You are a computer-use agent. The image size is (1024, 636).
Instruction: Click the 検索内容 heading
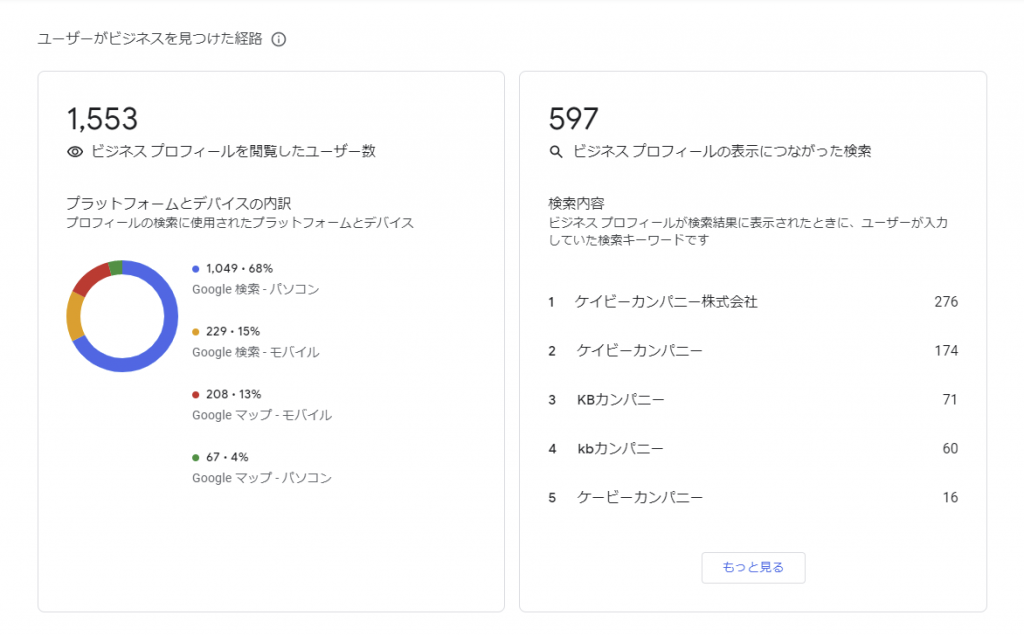[576, 203]
